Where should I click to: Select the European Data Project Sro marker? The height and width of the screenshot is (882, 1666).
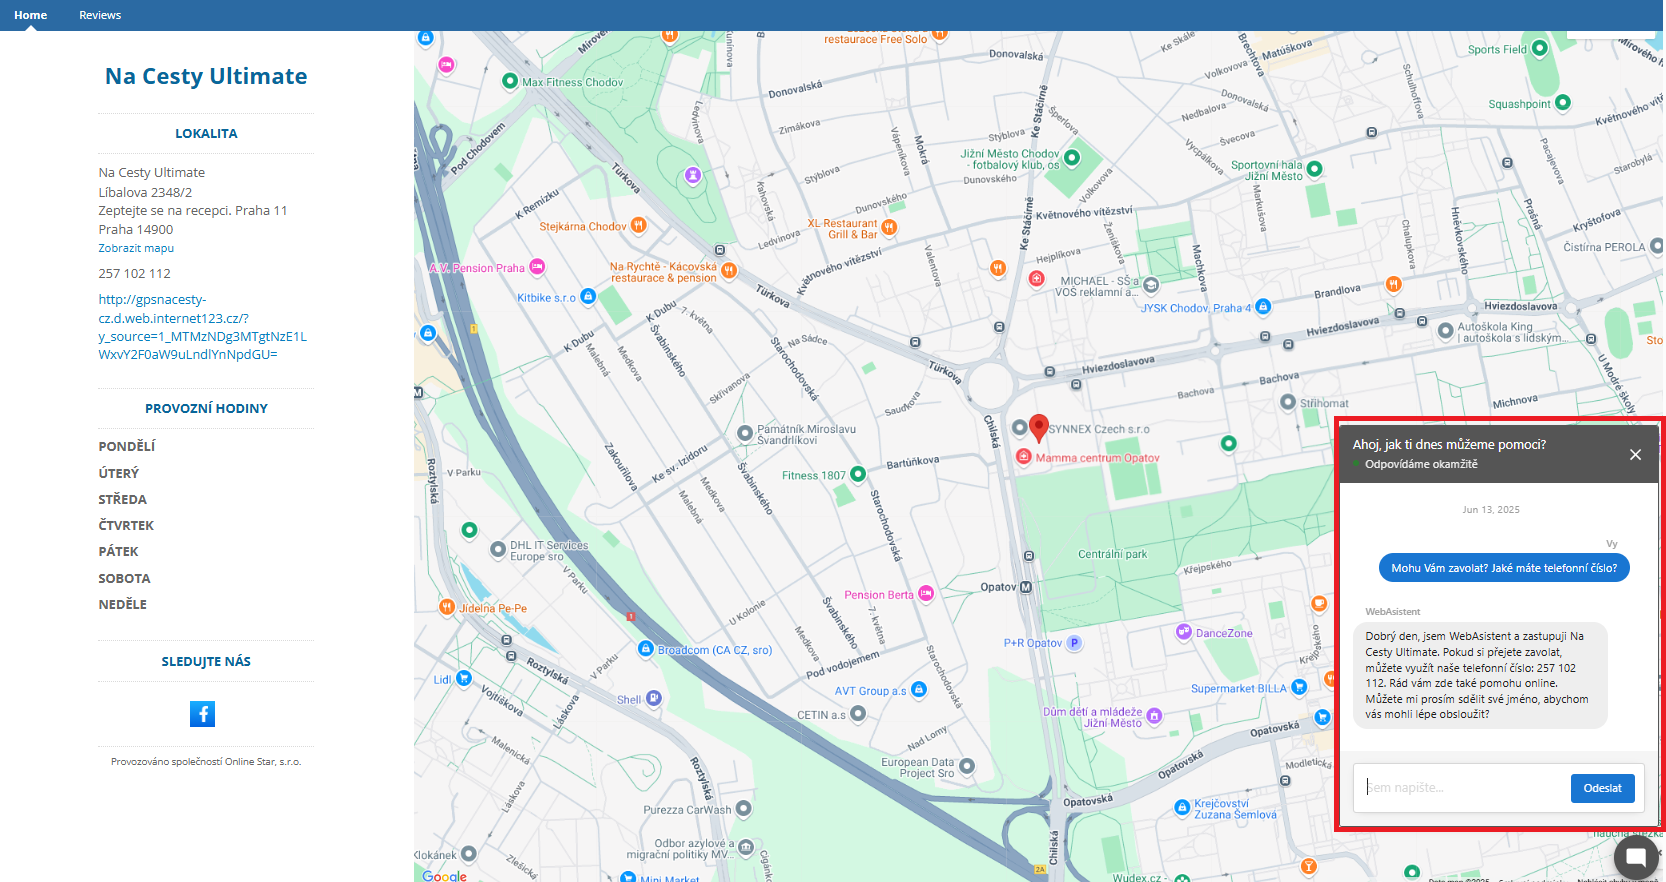click(967, 767)
